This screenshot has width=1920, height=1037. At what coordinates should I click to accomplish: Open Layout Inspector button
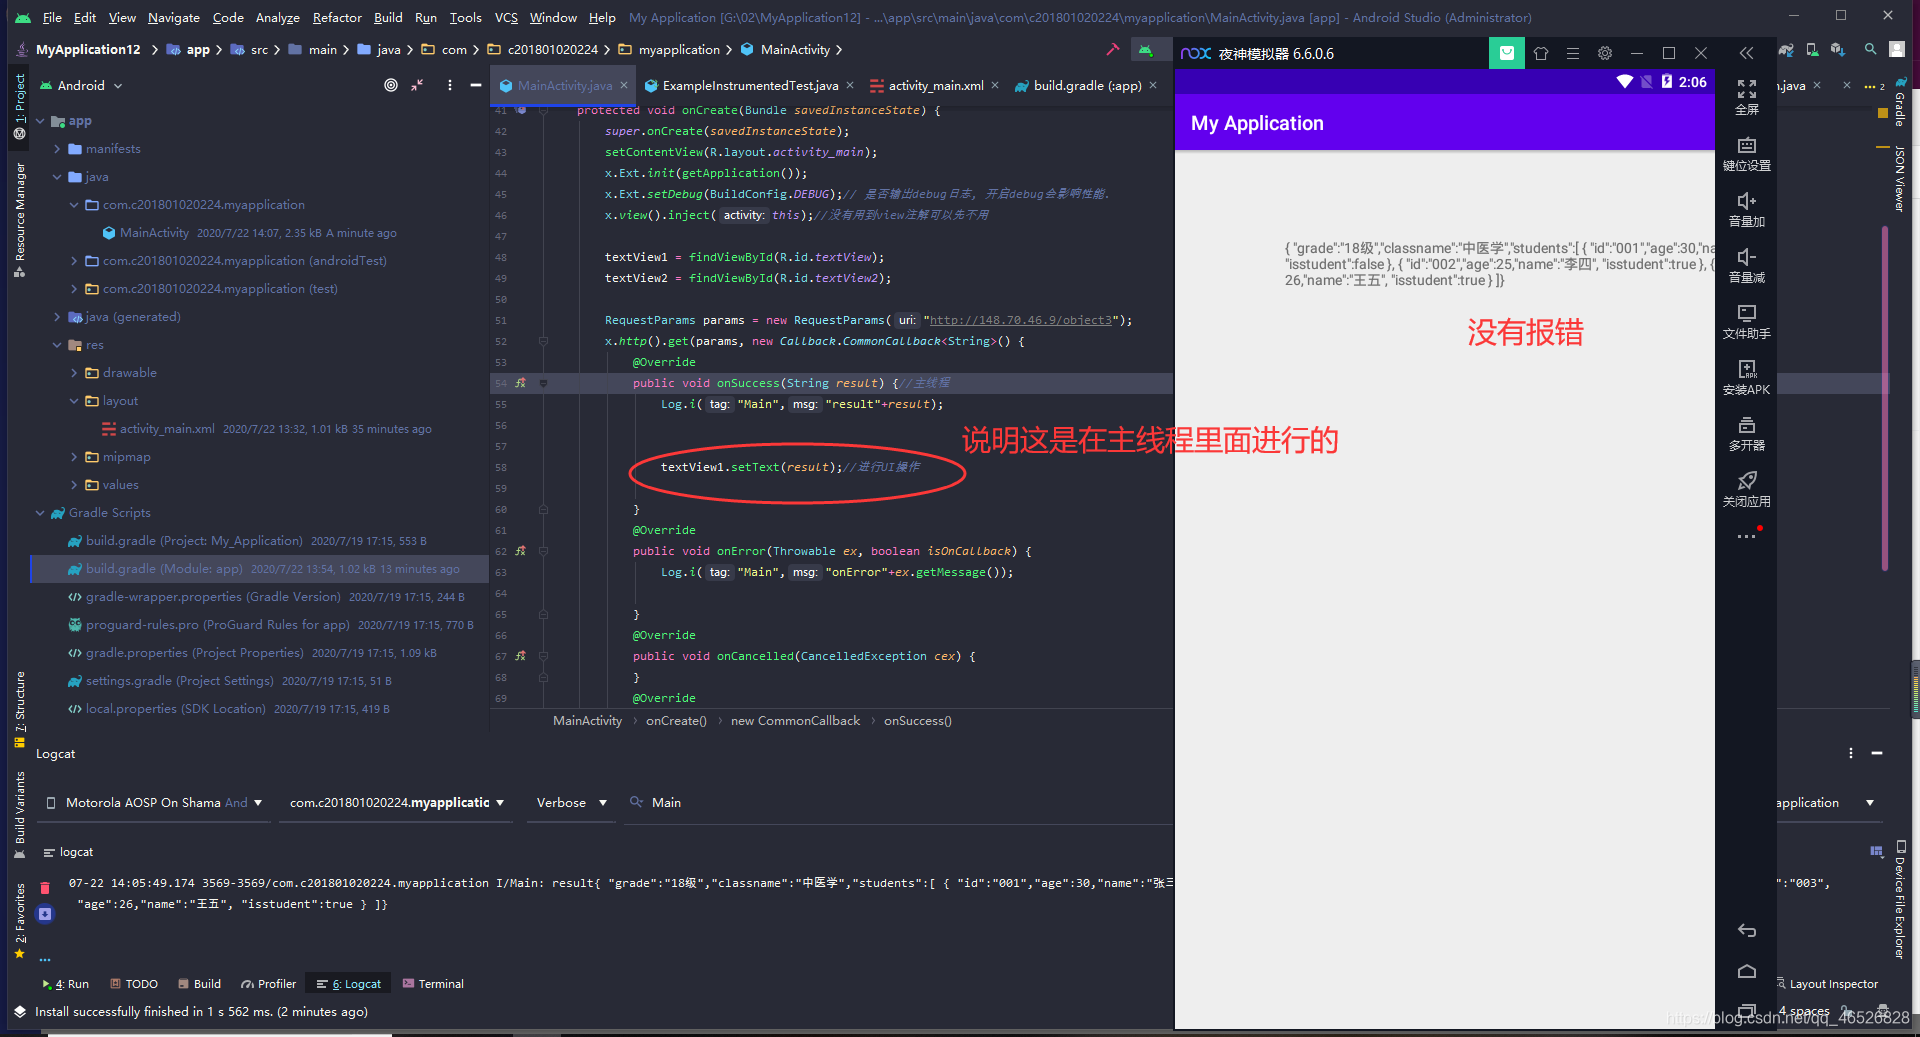click(x=1827, y=984)
